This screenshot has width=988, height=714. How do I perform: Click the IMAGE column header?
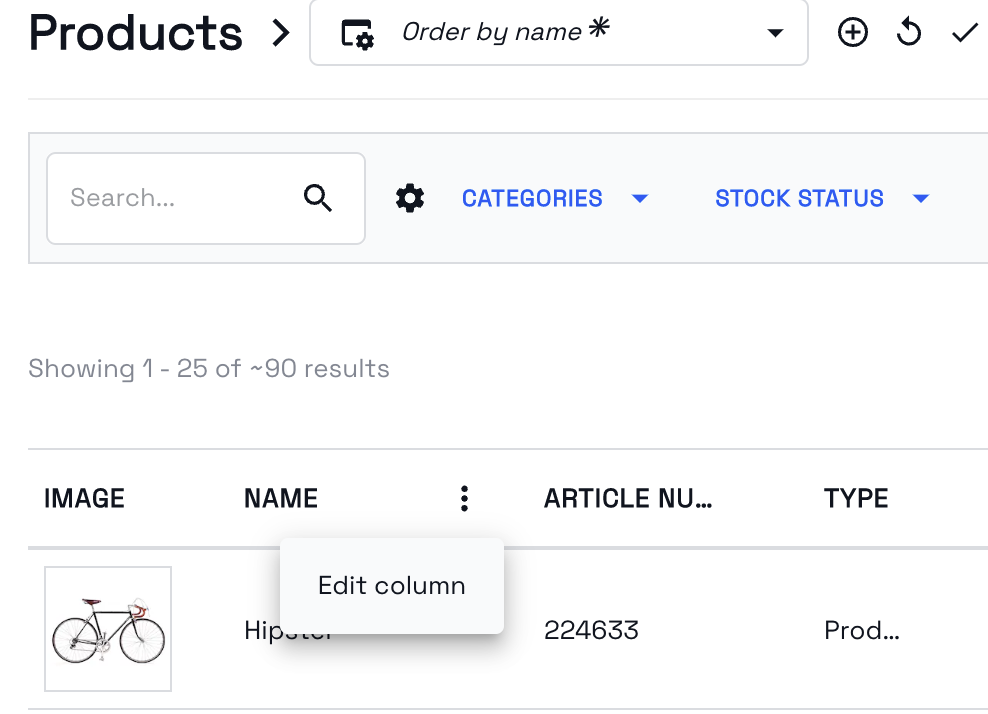pos(84,498)
